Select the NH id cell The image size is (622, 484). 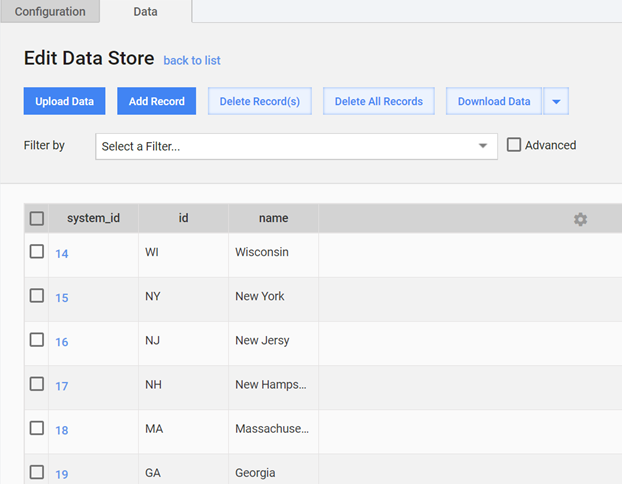pos(183,387)
